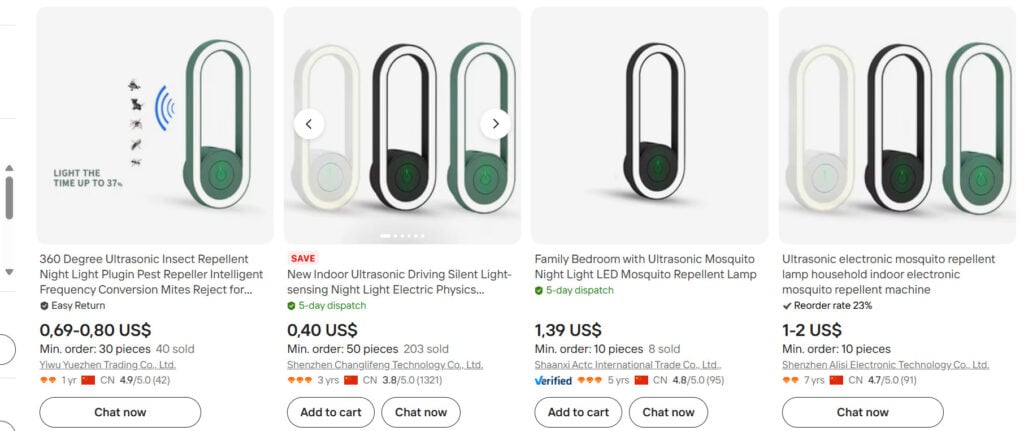The height and width of the screenshot is (431, 1024).
Task: Open Shenzhen Changlifeng Technology Co. supplier link
Action: pyautogui.click(x=385, y=365)
